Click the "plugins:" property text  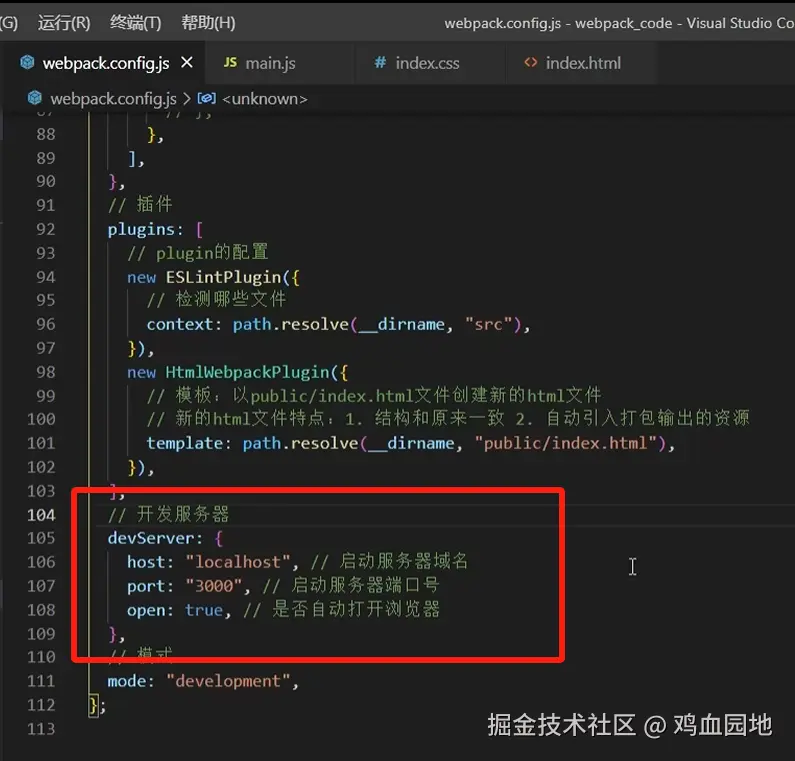click(x=145, y=230)
